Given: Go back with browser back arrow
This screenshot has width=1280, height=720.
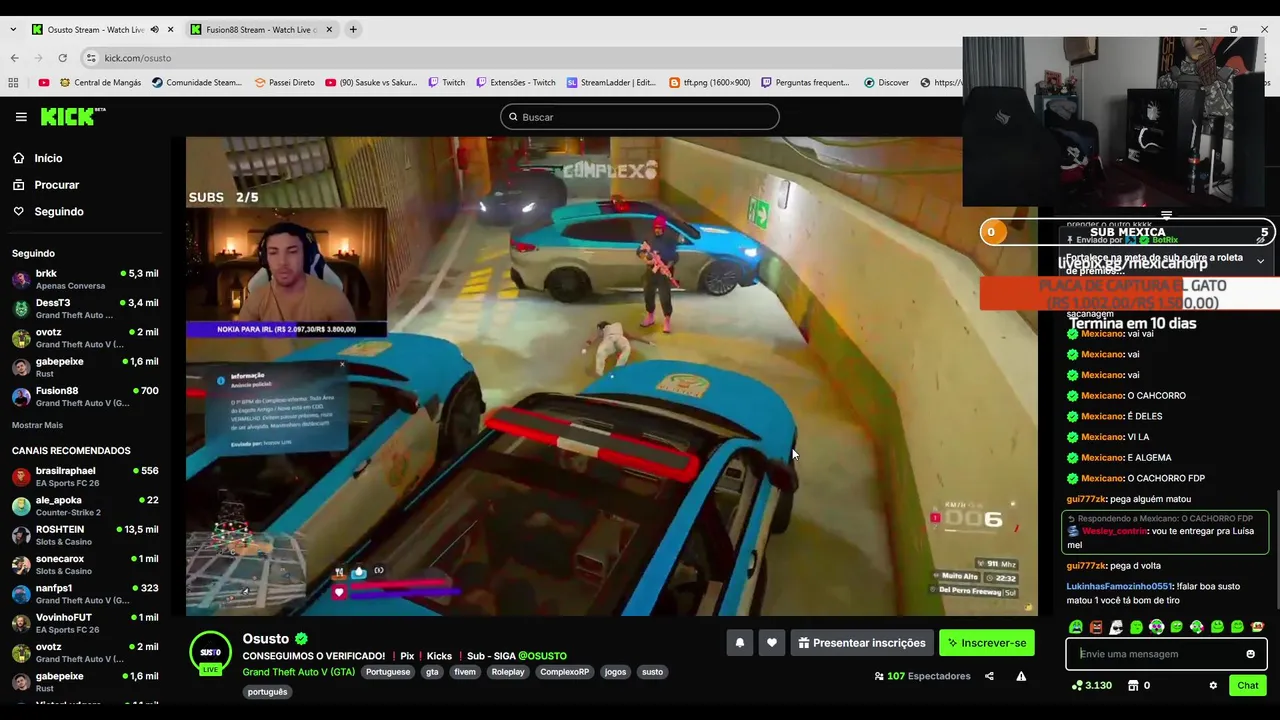Looking at the screenshot, I should pyautogui.click(x=14, y=58).
